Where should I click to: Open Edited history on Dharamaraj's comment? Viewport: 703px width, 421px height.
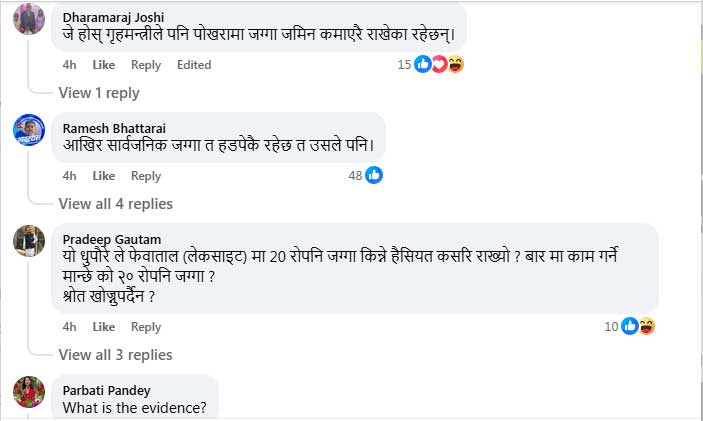point(194,65)
